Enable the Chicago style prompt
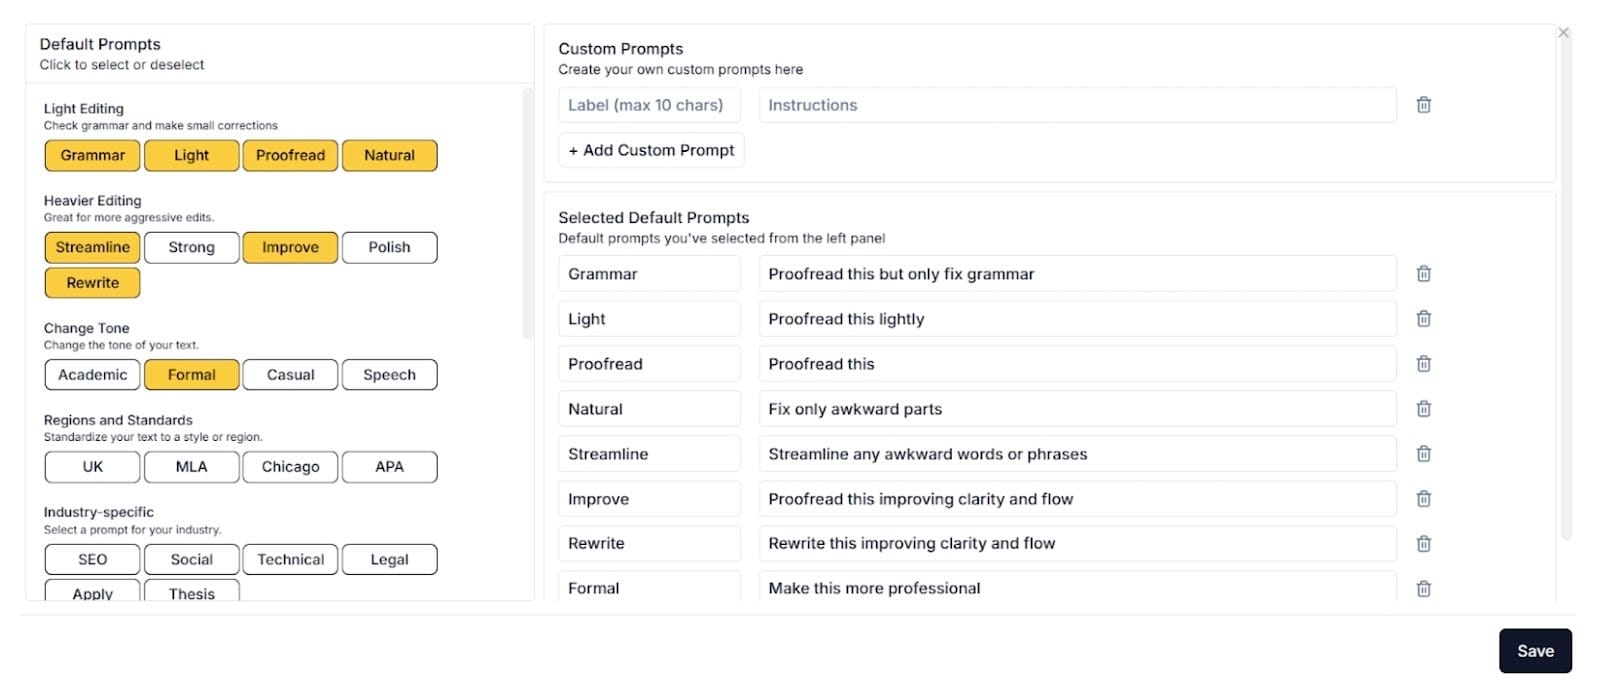 coord(290,467)
